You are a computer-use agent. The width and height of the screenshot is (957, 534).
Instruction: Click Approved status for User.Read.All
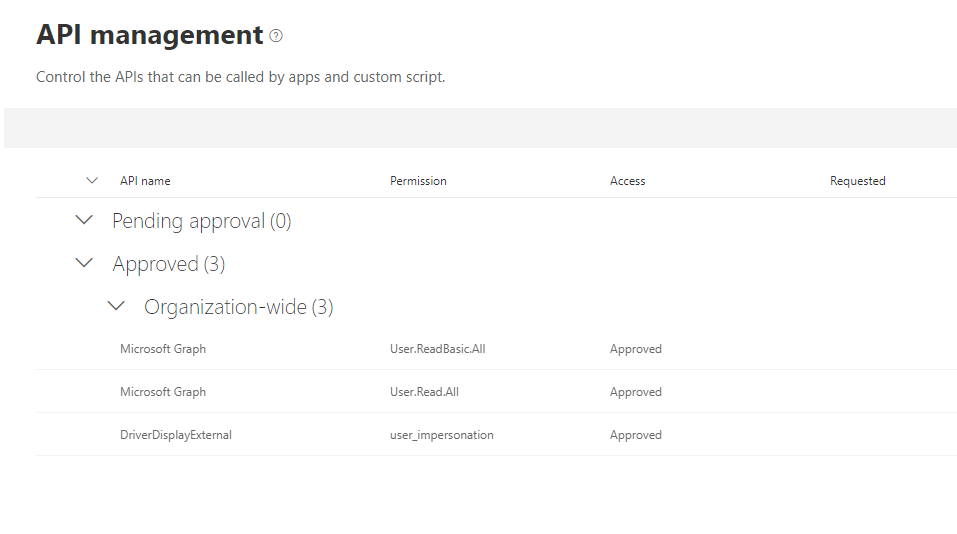(x=635, y=392)
